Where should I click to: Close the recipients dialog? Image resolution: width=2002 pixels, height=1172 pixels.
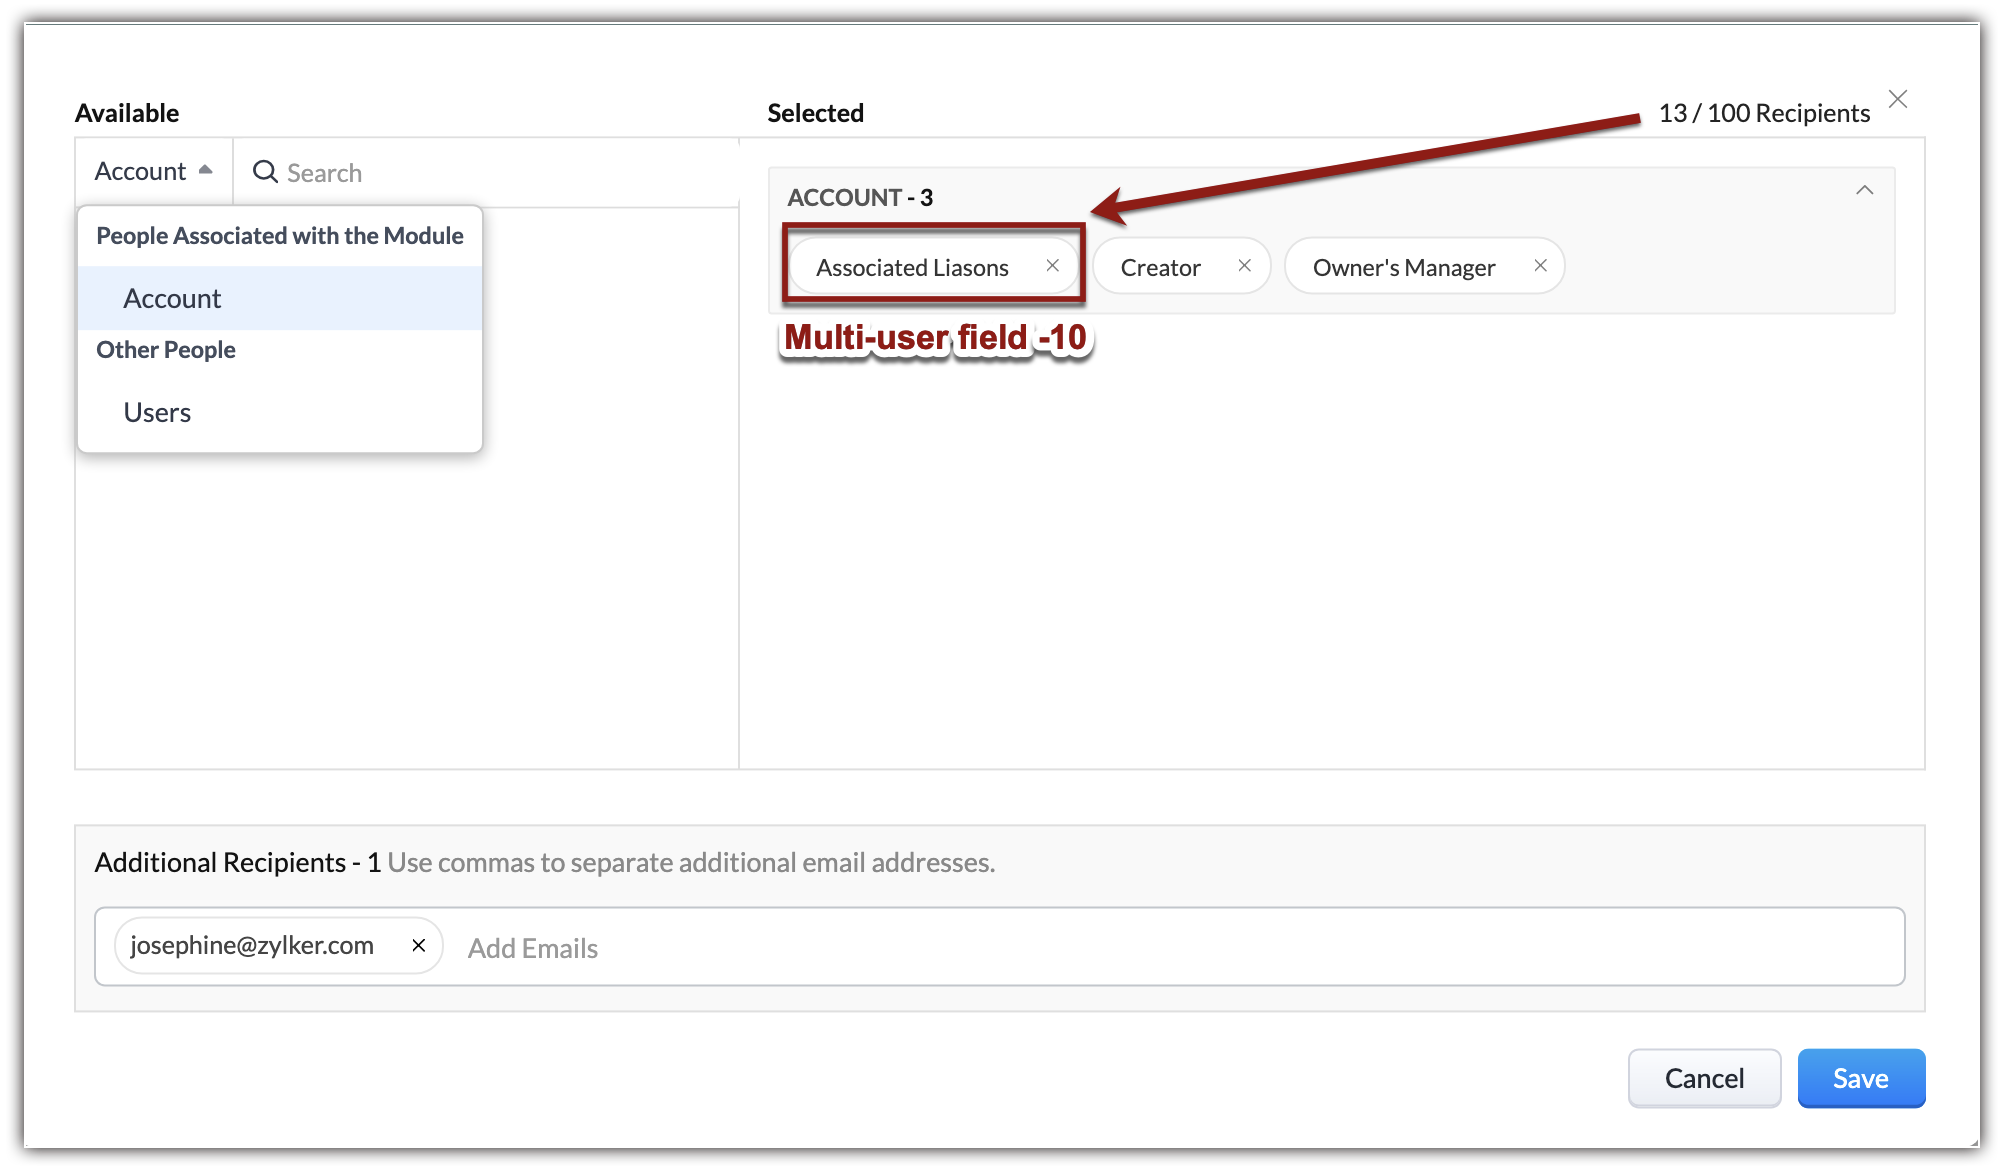[x=1897, y=99]
